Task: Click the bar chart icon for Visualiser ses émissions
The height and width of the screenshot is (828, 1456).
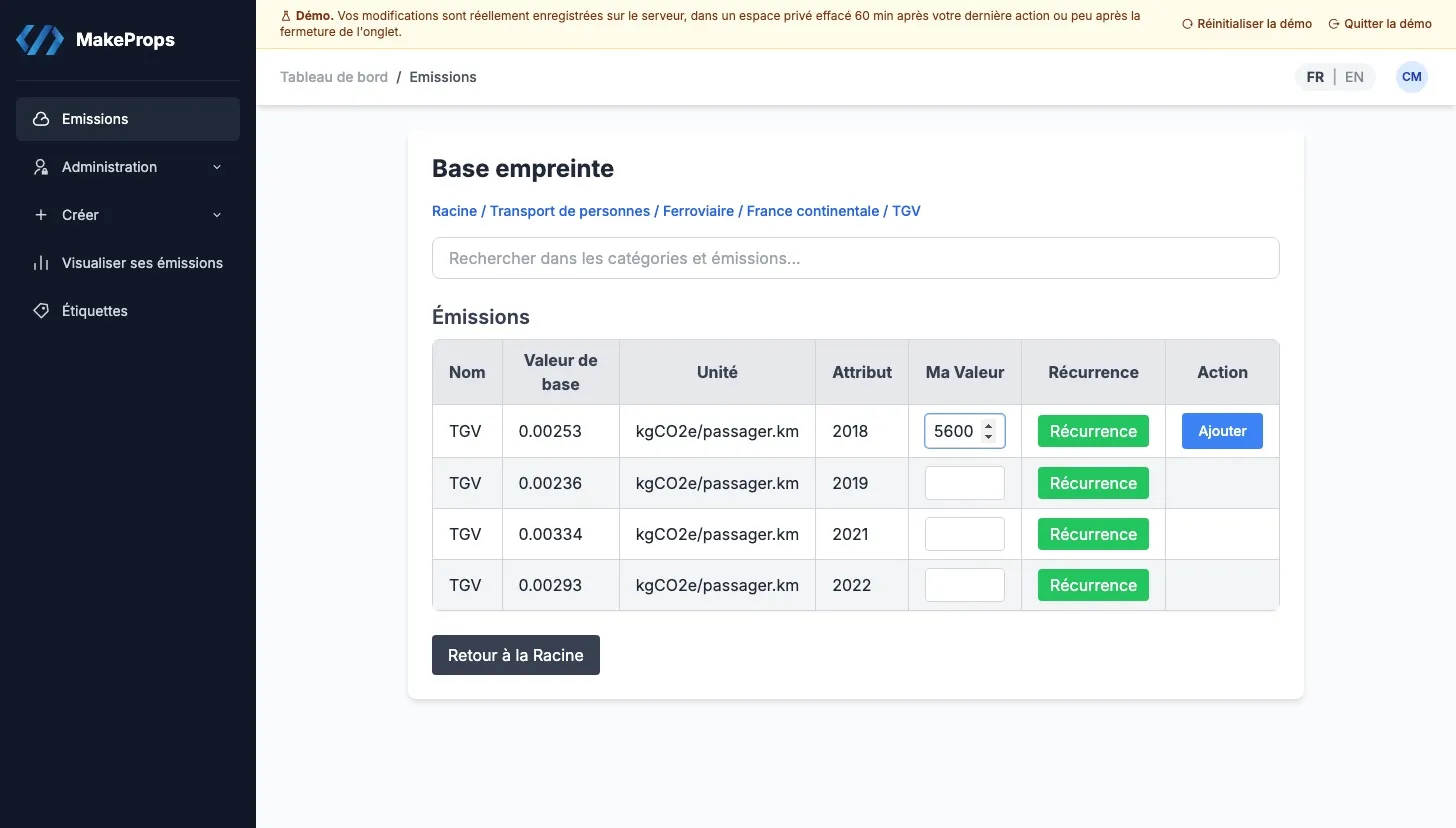Action: pos(41,263)
